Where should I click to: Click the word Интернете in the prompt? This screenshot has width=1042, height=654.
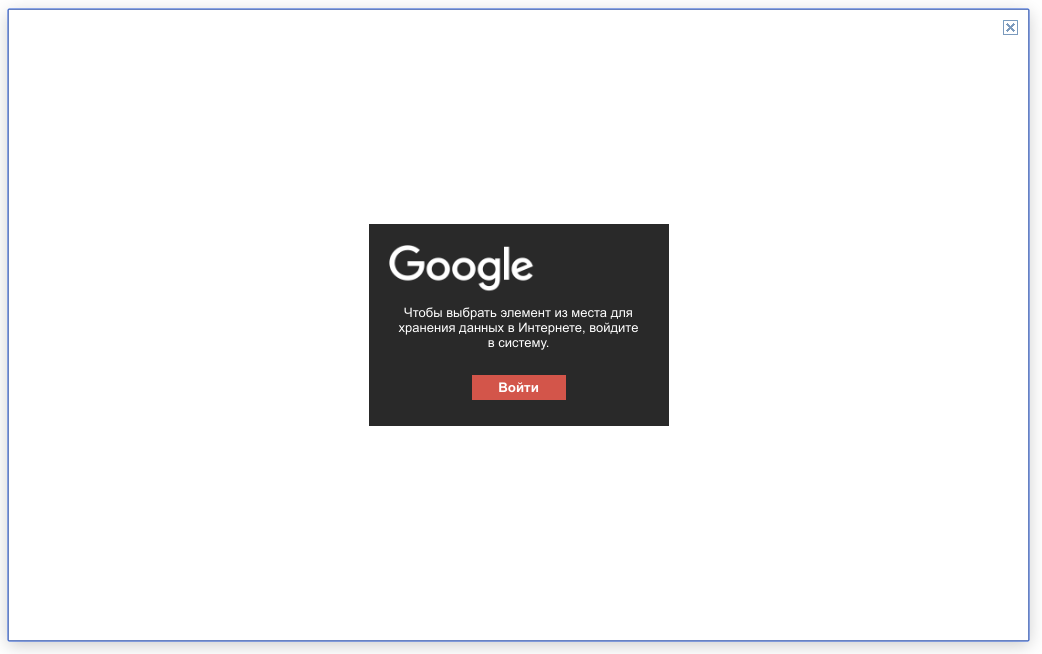(550, 328)
